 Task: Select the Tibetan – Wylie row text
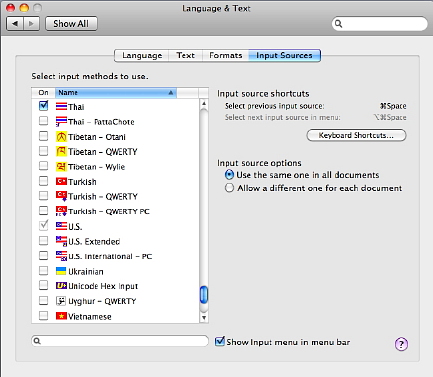click(x=96, y=167)
